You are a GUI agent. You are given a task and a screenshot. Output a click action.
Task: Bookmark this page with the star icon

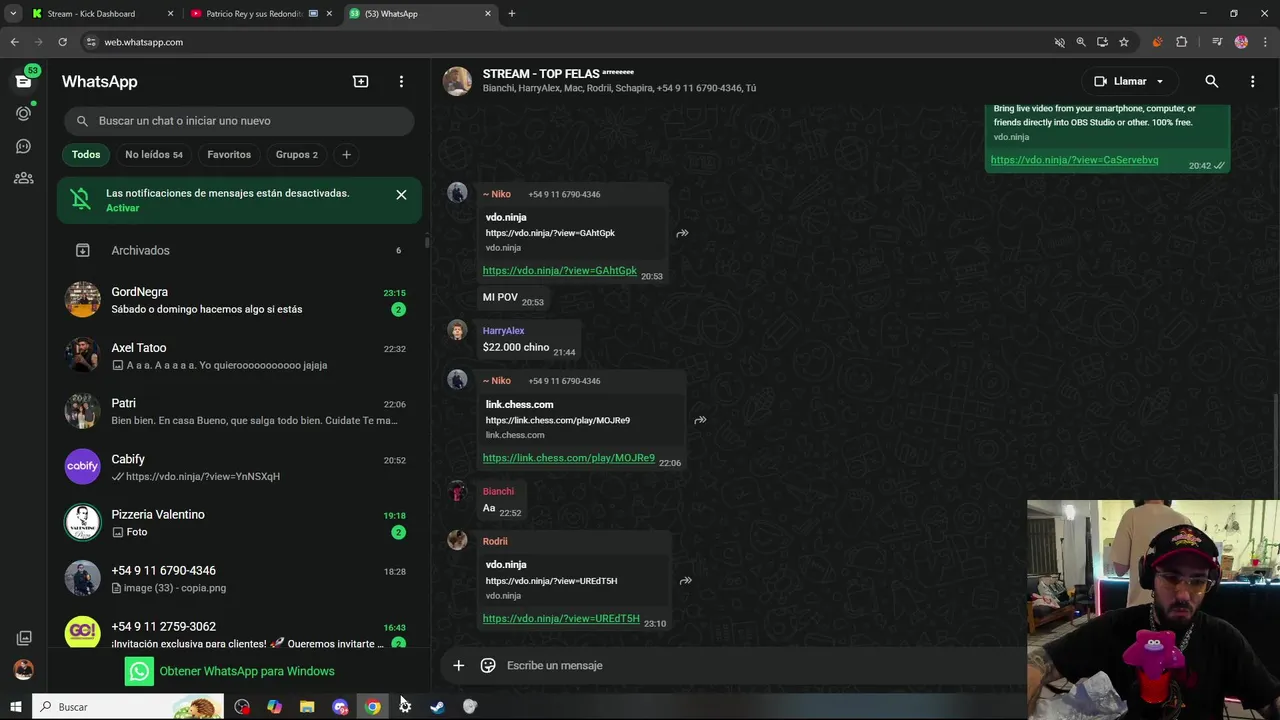tap(1124, 42)
